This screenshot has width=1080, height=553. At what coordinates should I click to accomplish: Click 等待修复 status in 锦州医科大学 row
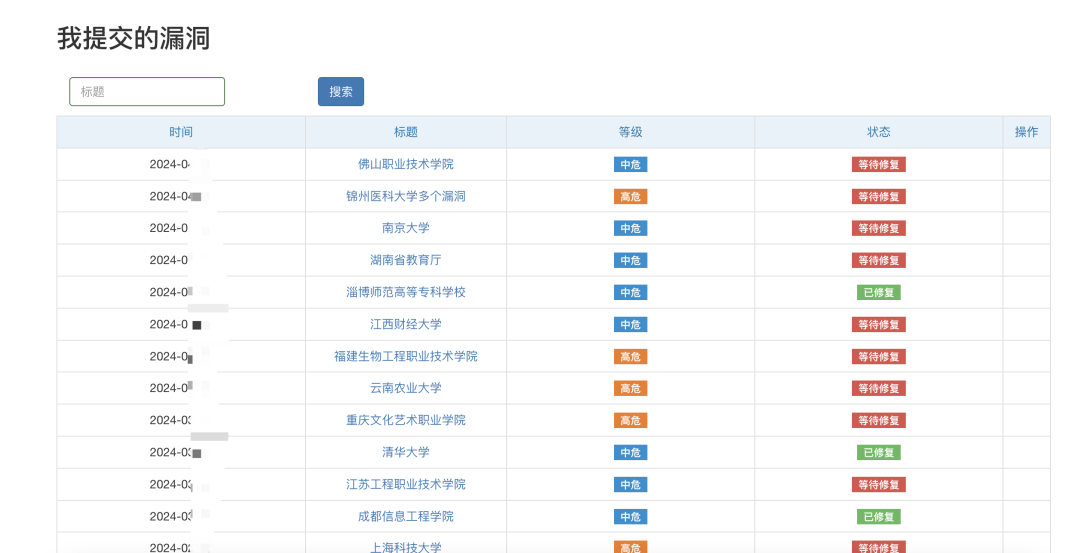[x=879, y=197]
